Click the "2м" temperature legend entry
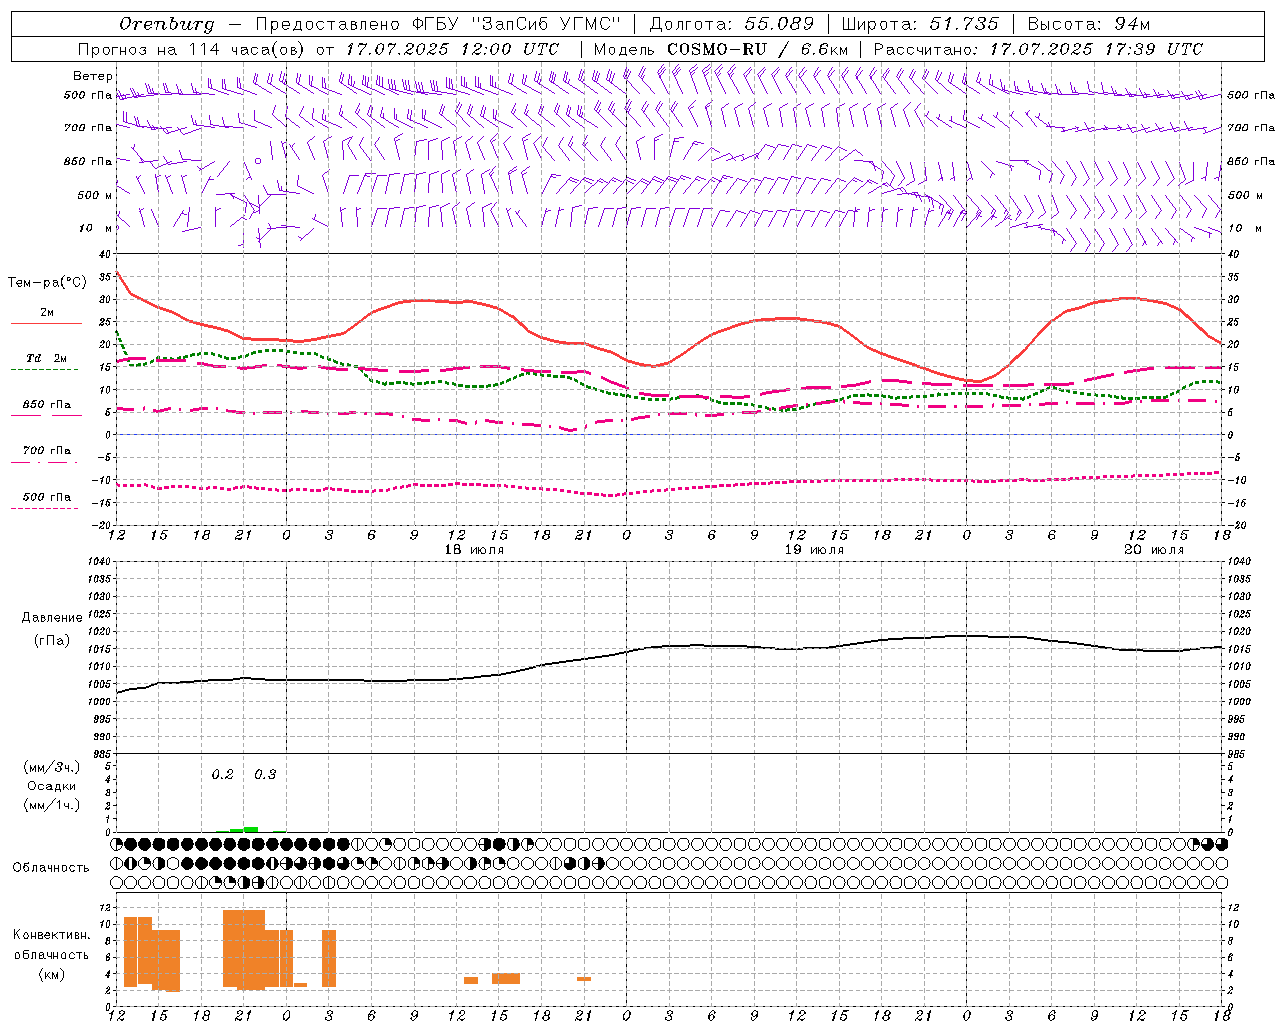Image resolution: width=1280 pixels, height=1024 pixels. point(47,313)
